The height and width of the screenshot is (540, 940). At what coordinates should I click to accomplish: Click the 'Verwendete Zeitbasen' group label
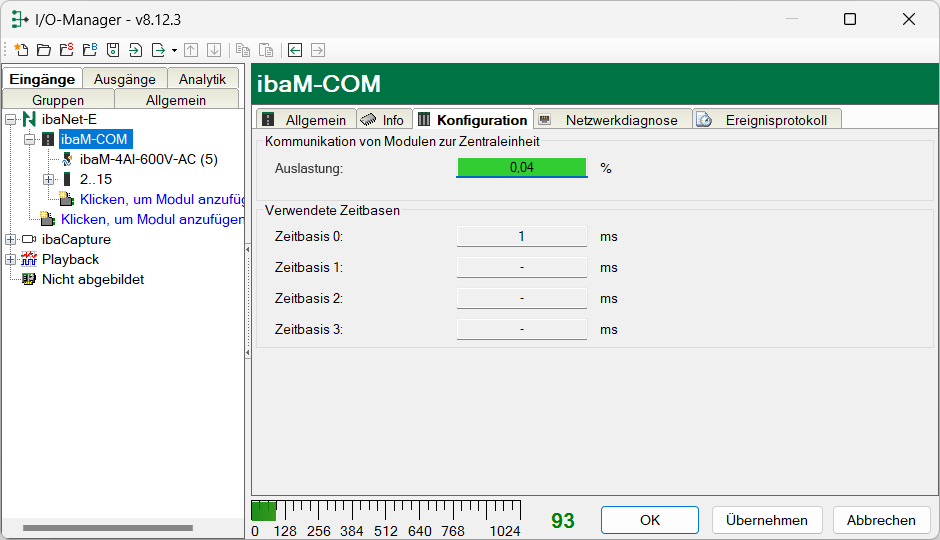pyautogui.click(x=332, y=210)
